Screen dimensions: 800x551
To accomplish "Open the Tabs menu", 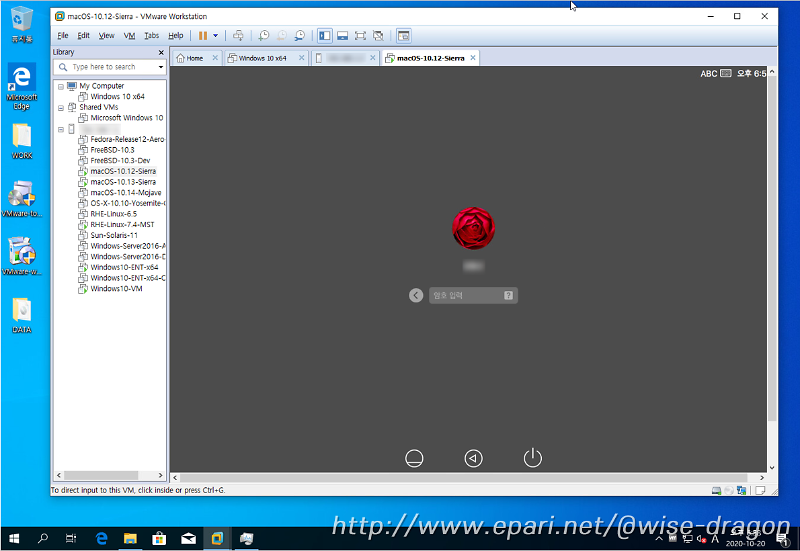I will click(x=152, y=35).
